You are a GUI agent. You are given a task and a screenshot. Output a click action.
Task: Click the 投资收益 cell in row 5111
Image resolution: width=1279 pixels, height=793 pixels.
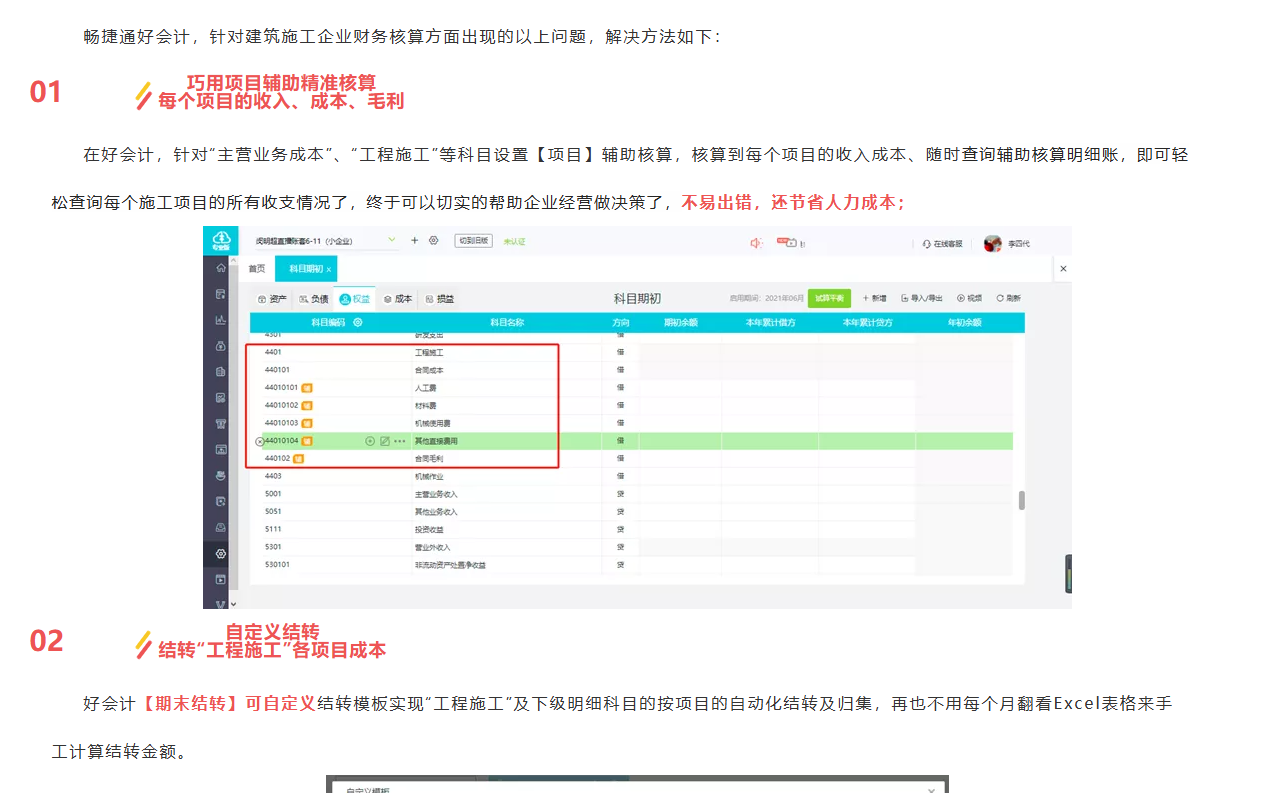pos(429,529)
